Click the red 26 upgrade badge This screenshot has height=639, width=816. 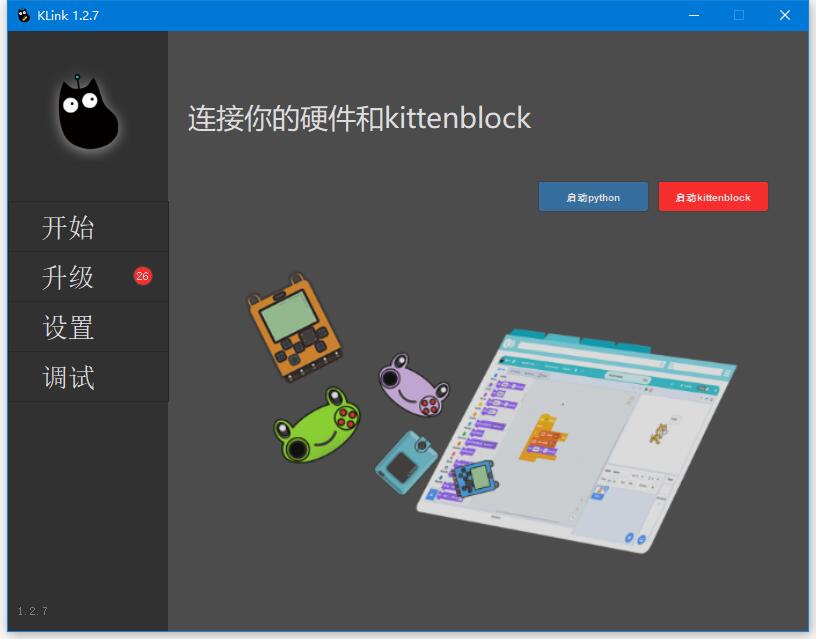click(x=142, y=276)
